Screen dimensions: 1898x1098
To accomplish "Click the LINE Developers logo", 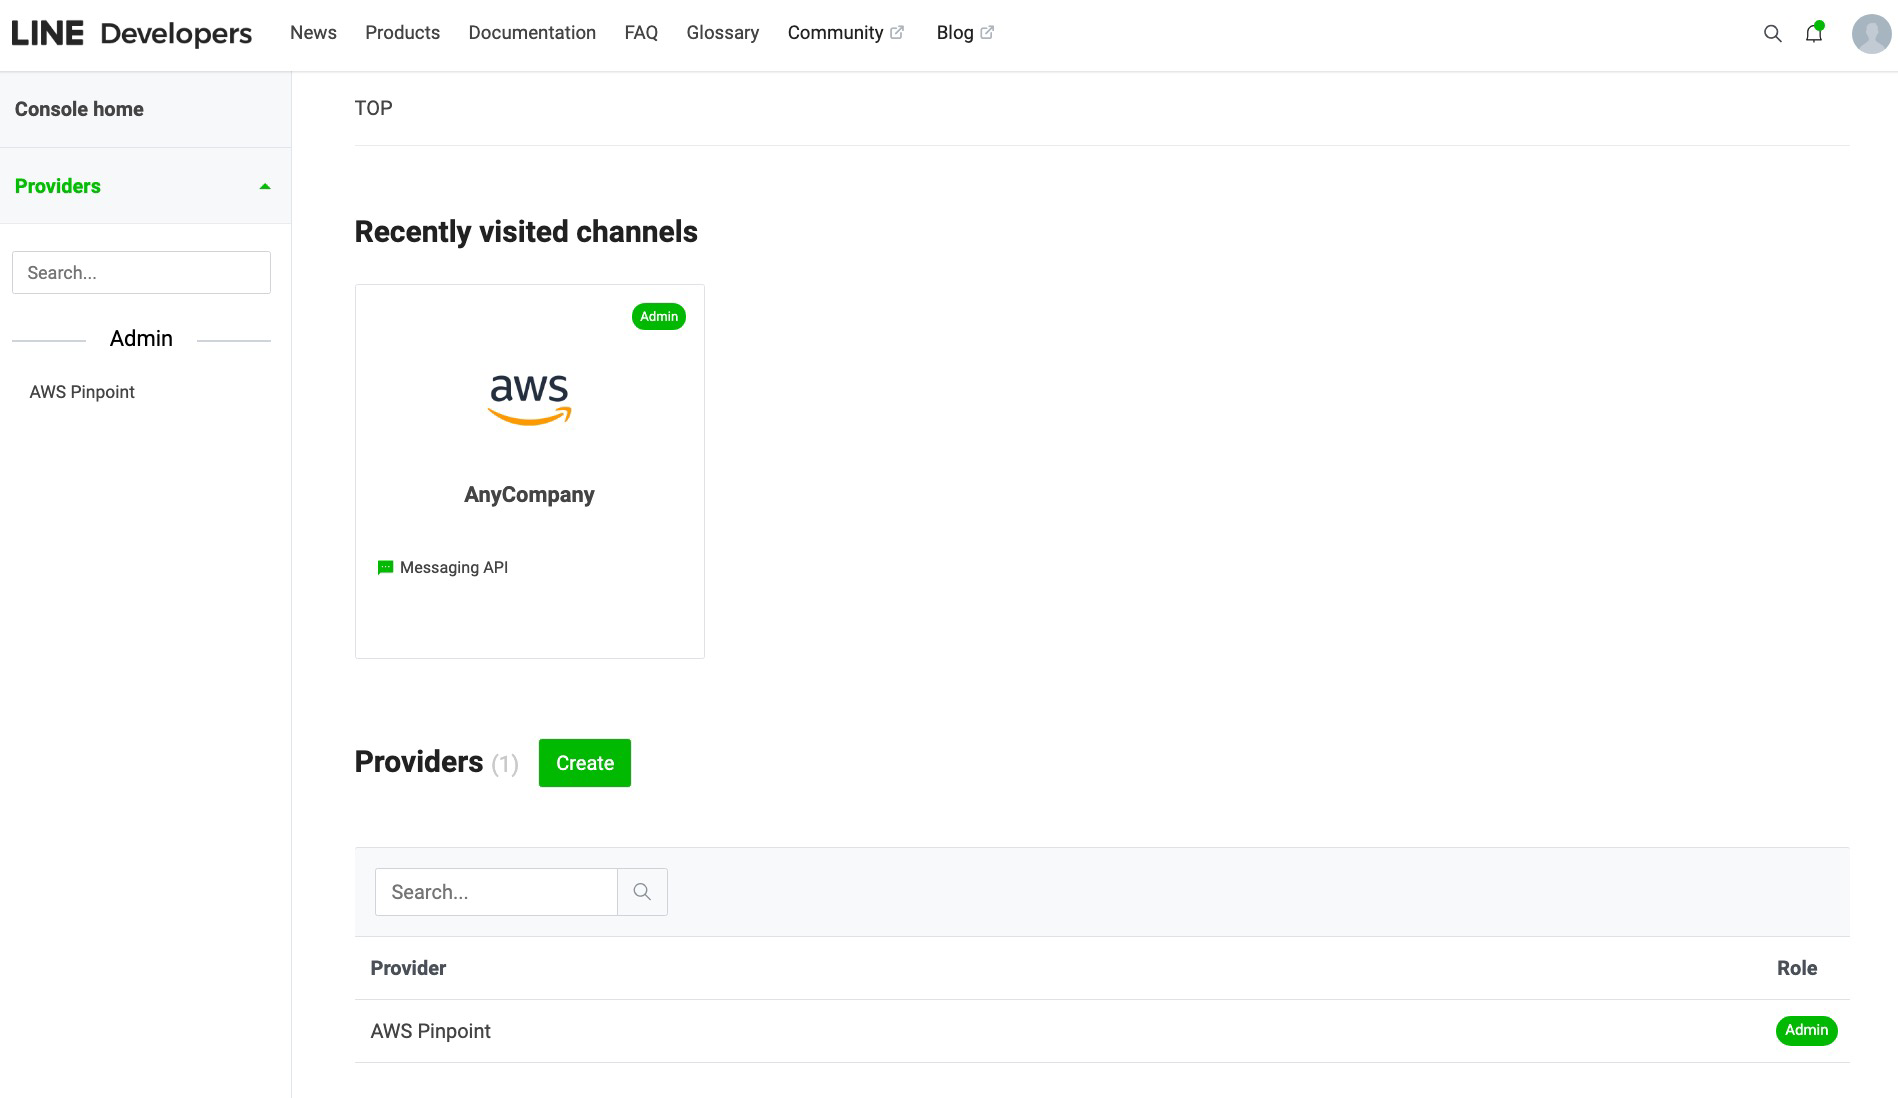I will point(130,32).
